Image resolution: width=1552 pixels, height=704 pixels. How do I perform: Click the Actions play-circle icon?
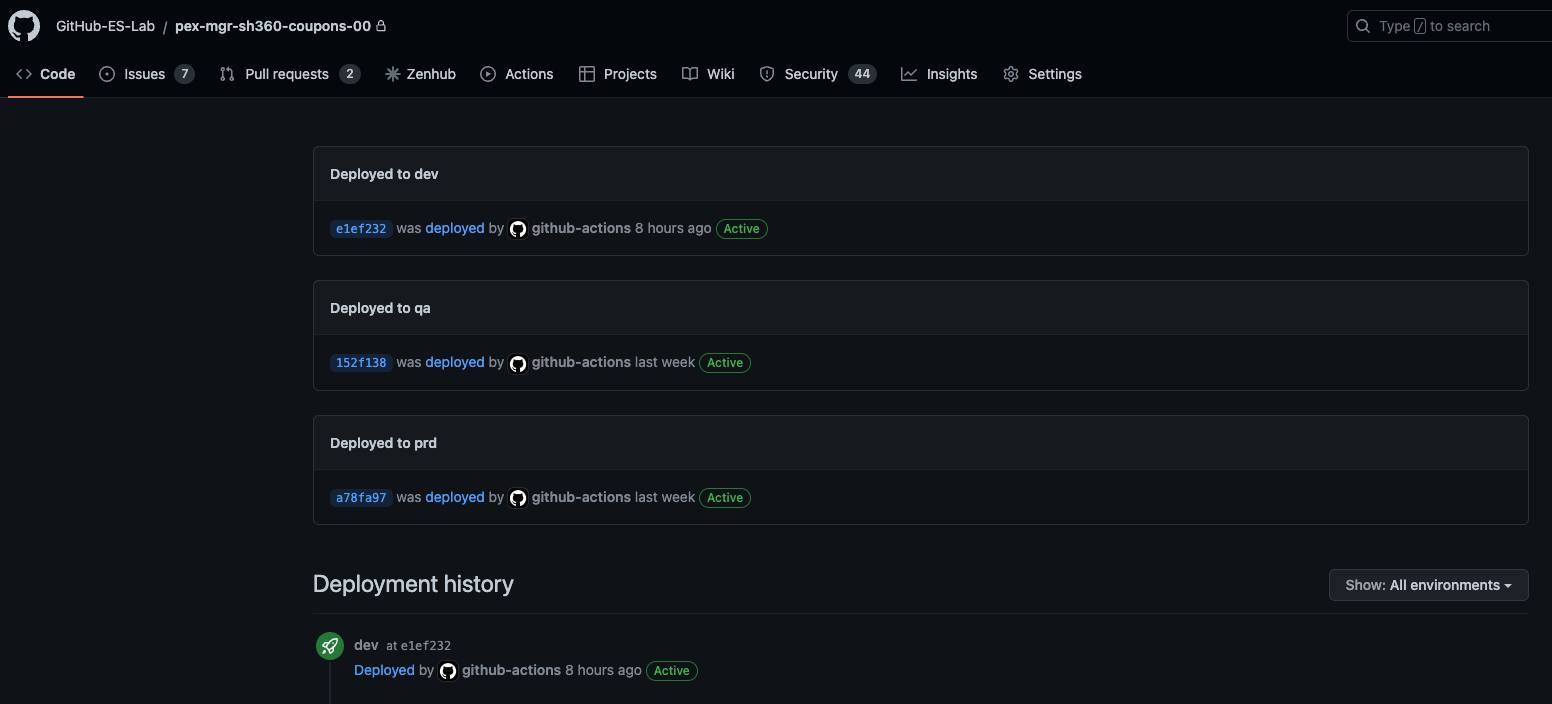coord(488,74)
